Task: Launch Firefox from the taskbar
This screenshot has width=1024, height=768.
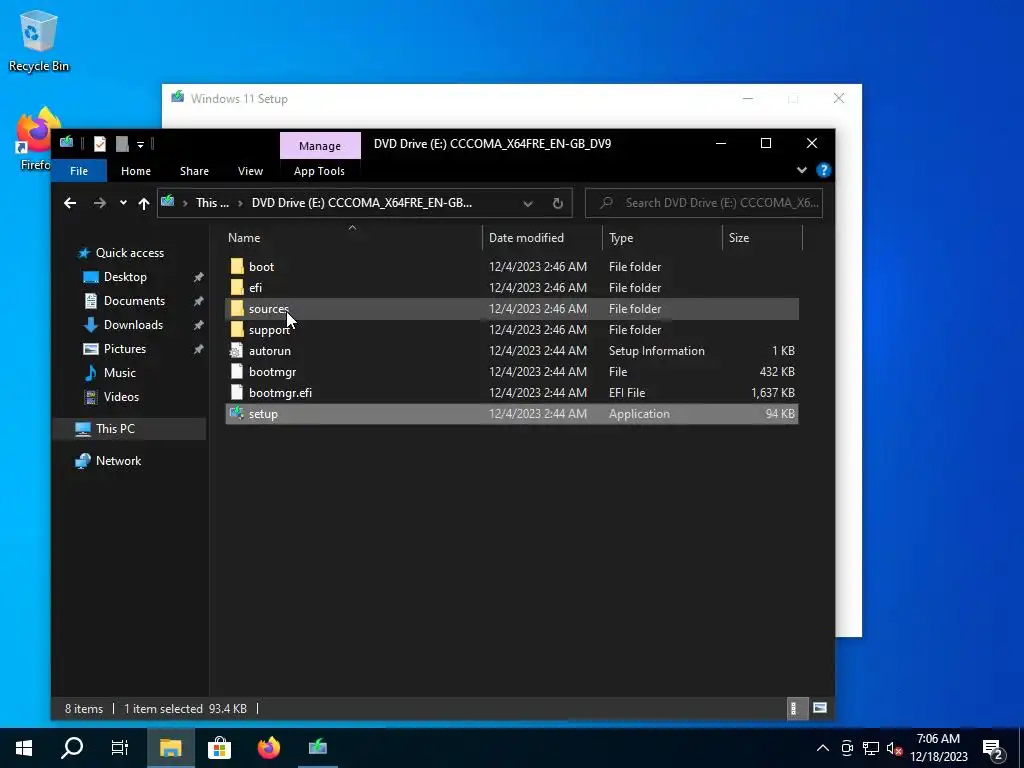Action: coord(268,748)
